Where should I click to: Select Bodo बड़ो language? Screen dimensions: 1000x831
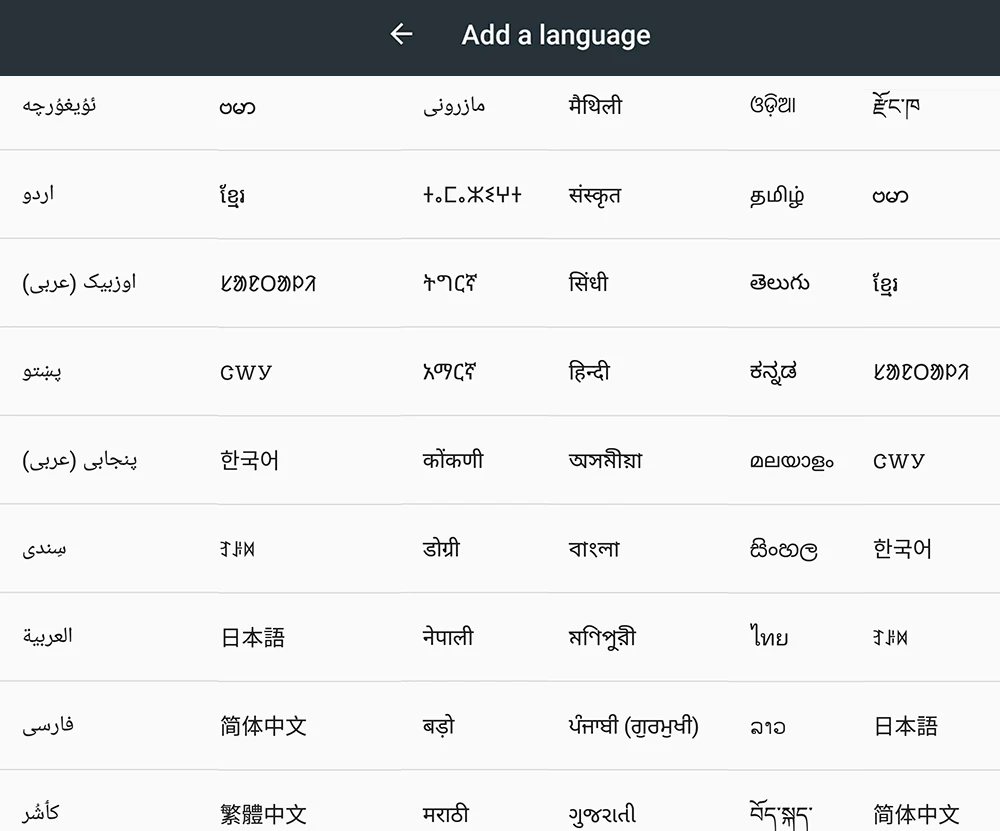[x=439, y=725]
